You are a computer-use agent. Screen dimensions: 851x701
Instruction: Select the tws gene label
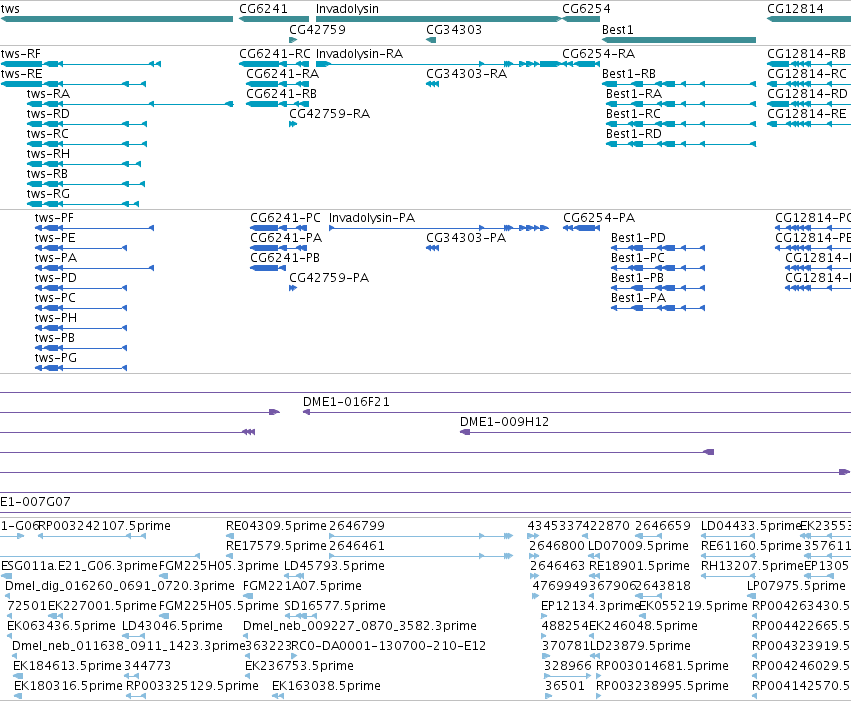10,9
